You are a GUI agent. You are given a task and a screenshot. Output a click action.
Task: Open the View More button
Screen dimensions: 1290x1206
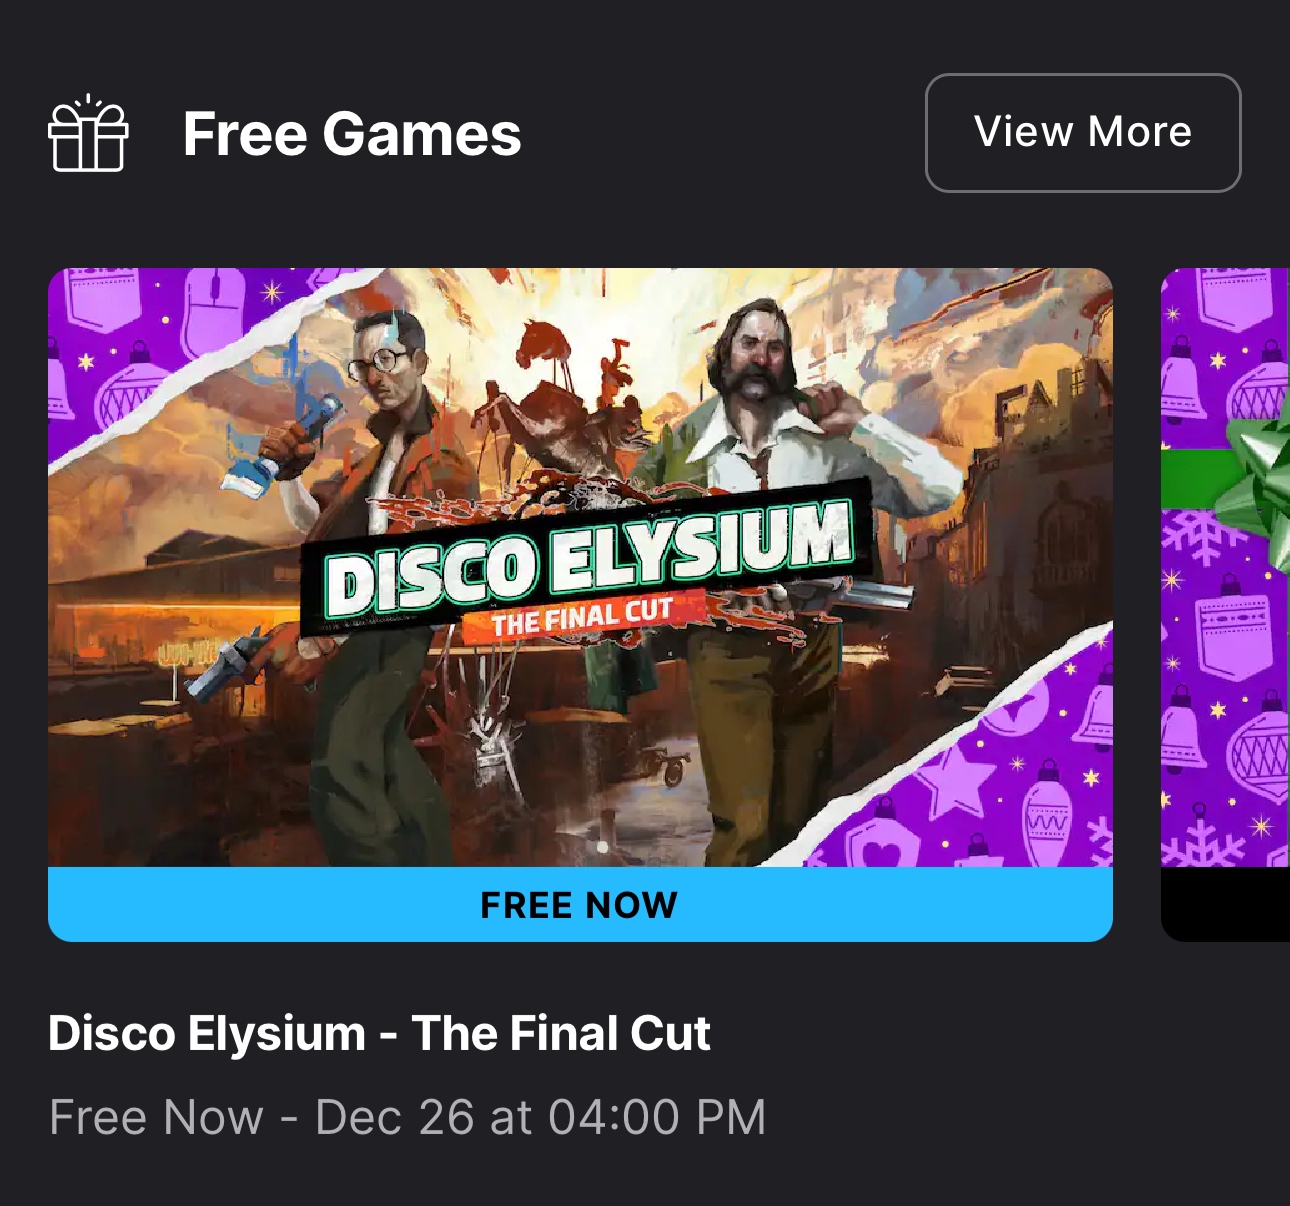1083,132
